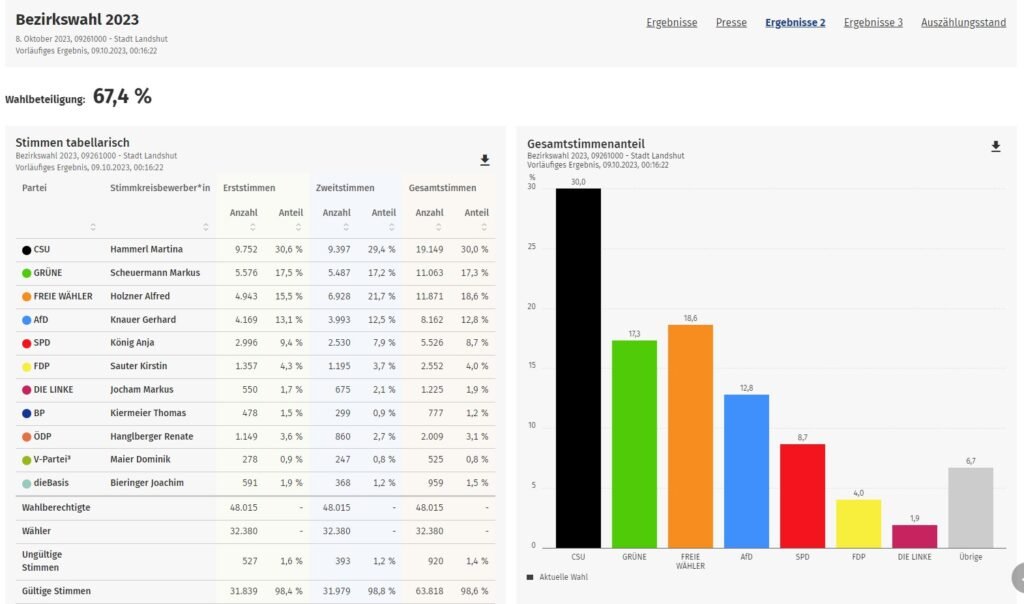Click the green GRÜNE bar in chart
This screenshot has height=604, width=1024.
point(634,444)
